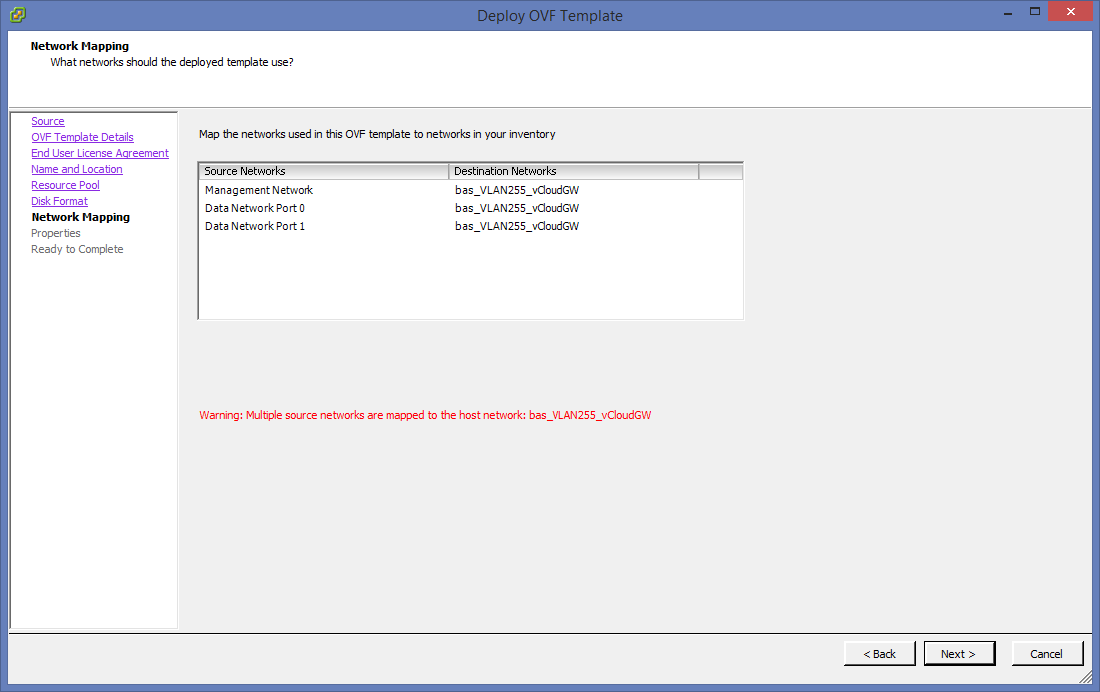The height and width of the screenshot is (692, 1100).
Task: Change destination network for Data Network Port 1
Action: tap(517, 226)
